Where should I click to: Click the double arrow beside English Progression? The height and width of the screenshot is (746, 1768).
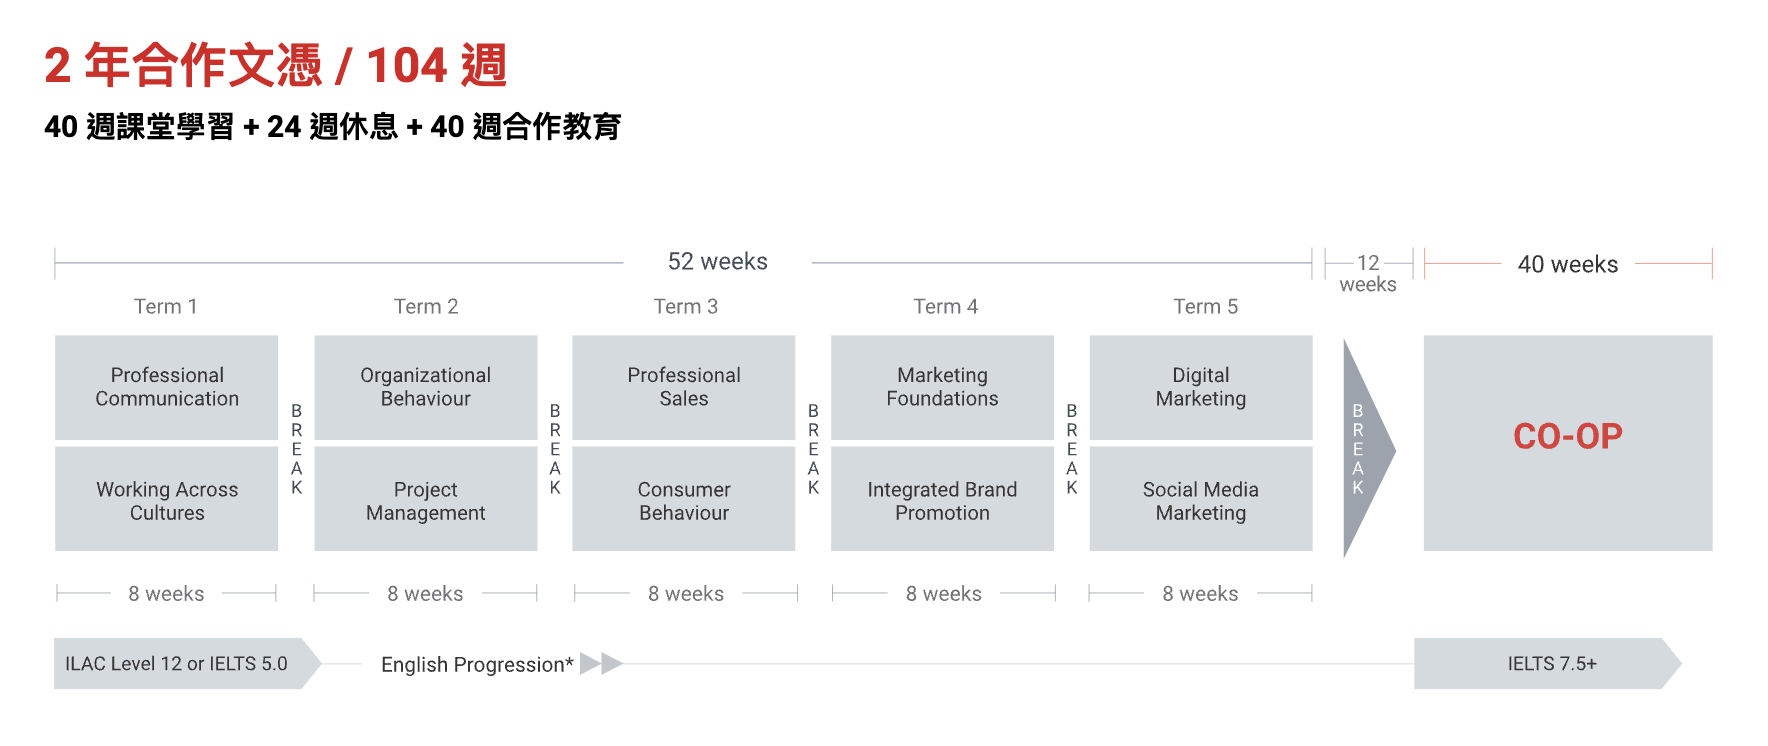point(601,663)
